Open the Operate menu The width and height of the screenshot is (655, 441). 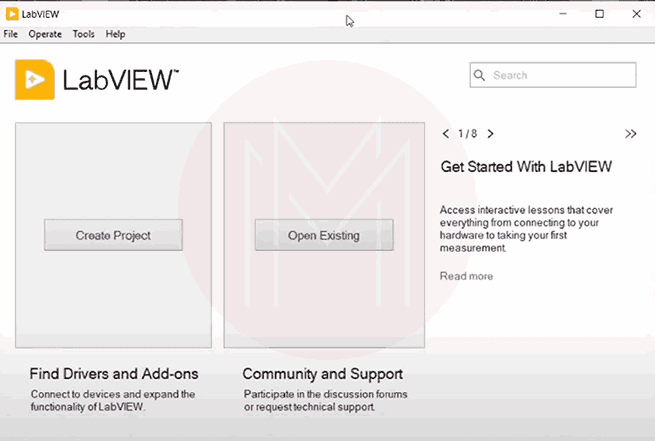point(45,34)
